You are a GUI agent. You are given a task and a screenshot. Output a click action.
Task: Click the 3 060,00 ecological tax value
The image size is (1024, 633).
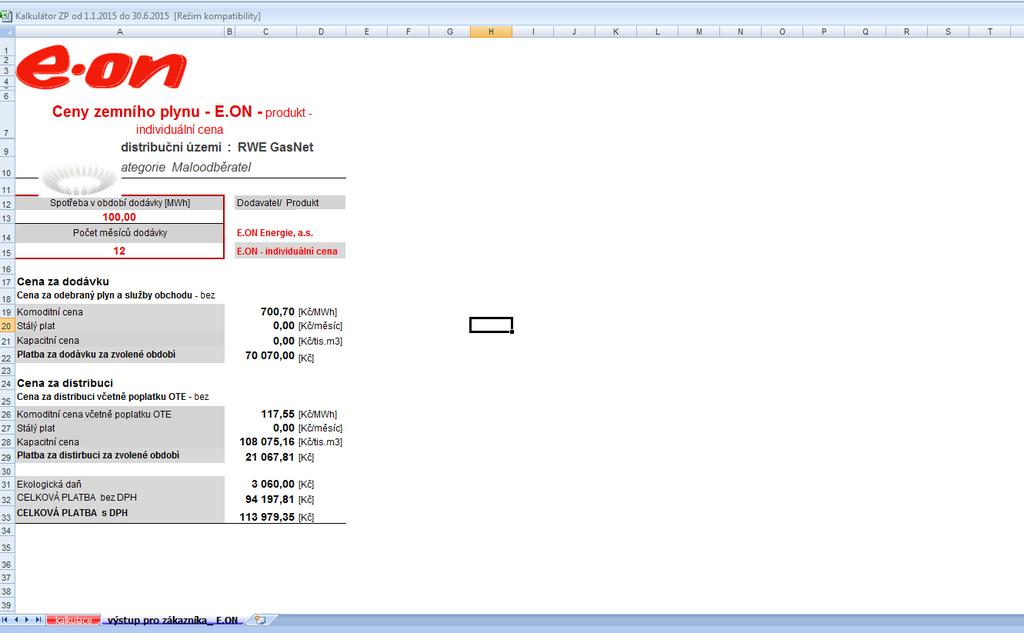(x=273, y=484)
